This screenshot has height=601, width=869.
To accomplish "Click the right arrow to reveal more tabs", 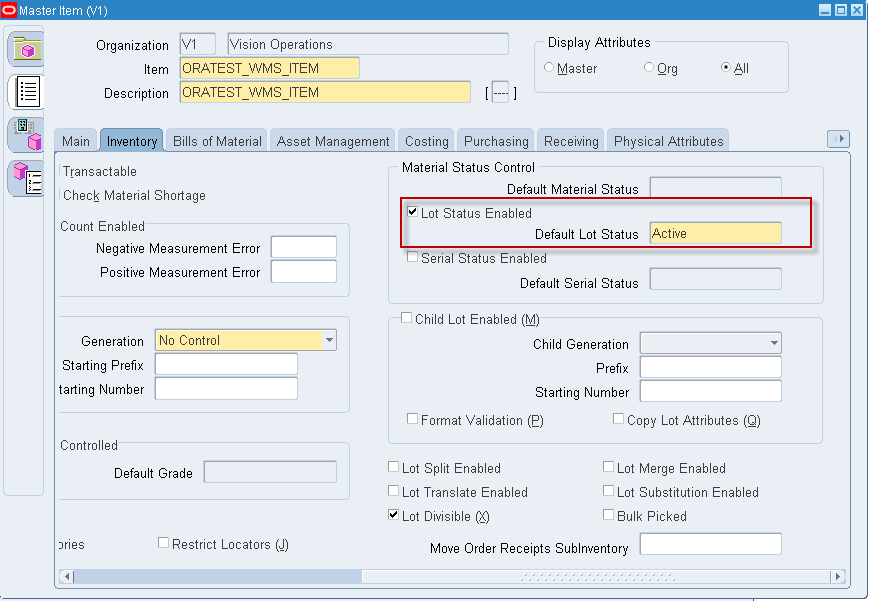I will (838, 139).
